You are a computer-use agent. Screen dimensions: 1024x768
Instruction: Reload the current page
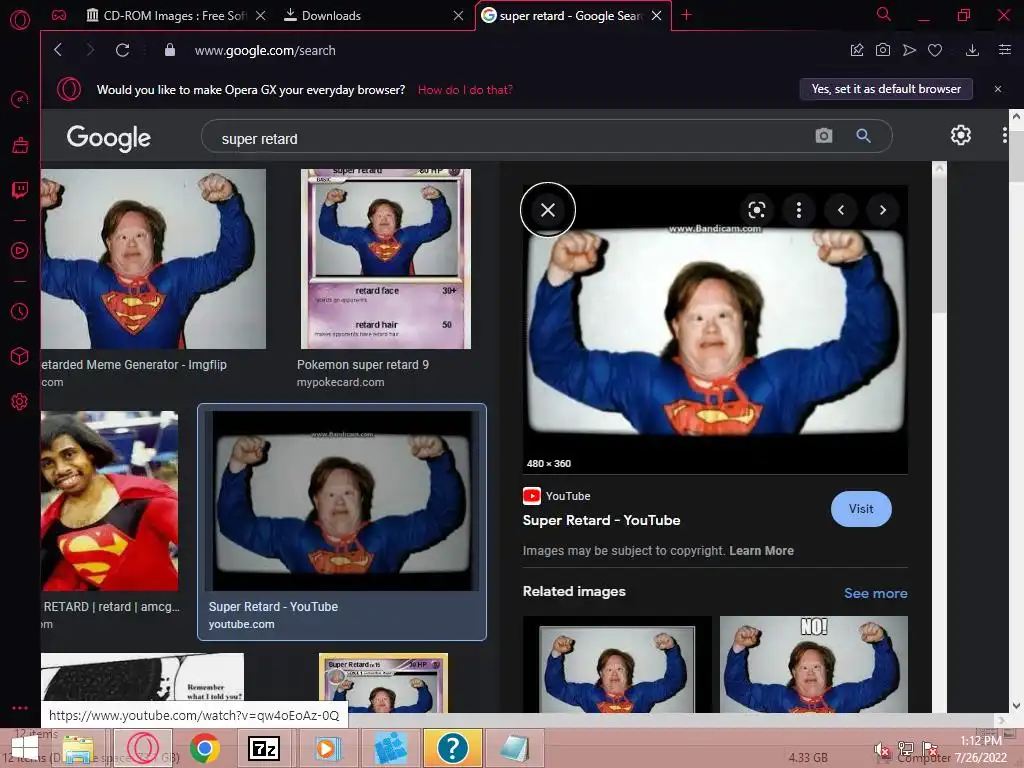(122, 50)
